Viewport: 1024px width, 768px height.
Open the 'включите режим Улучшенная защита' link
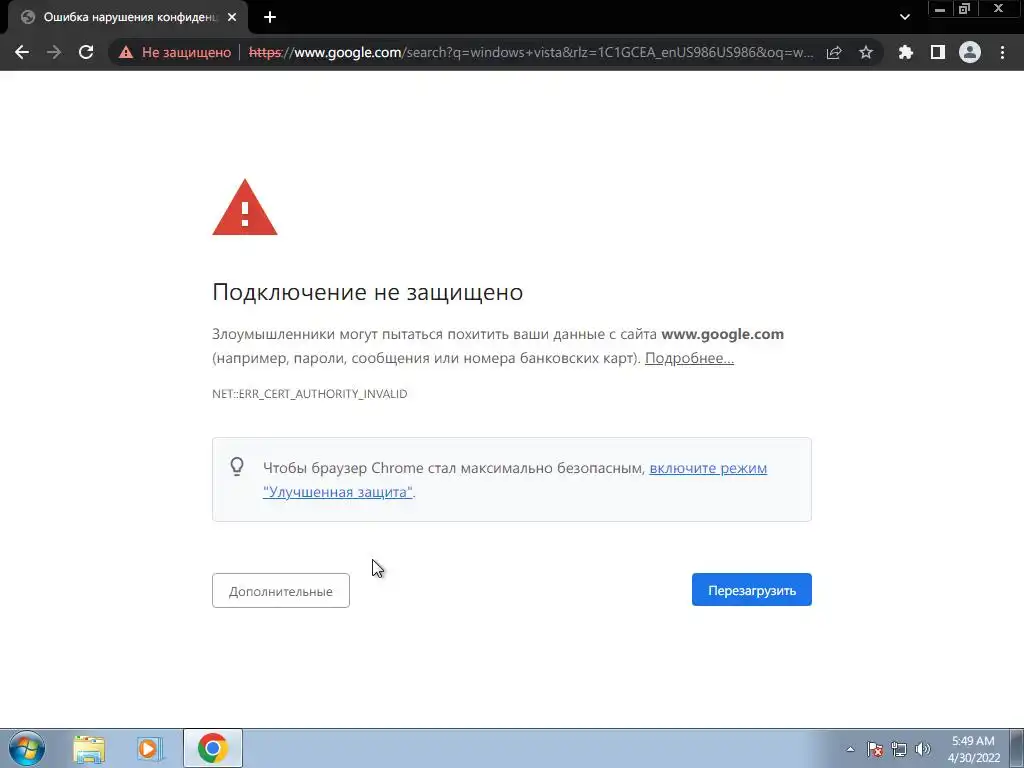515,480
